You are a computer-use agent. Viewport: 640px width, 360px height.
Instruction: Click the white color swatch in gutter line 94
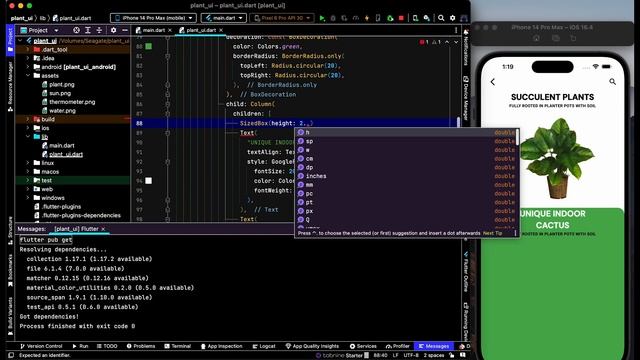pyautogui.click(x=149, y=181)
